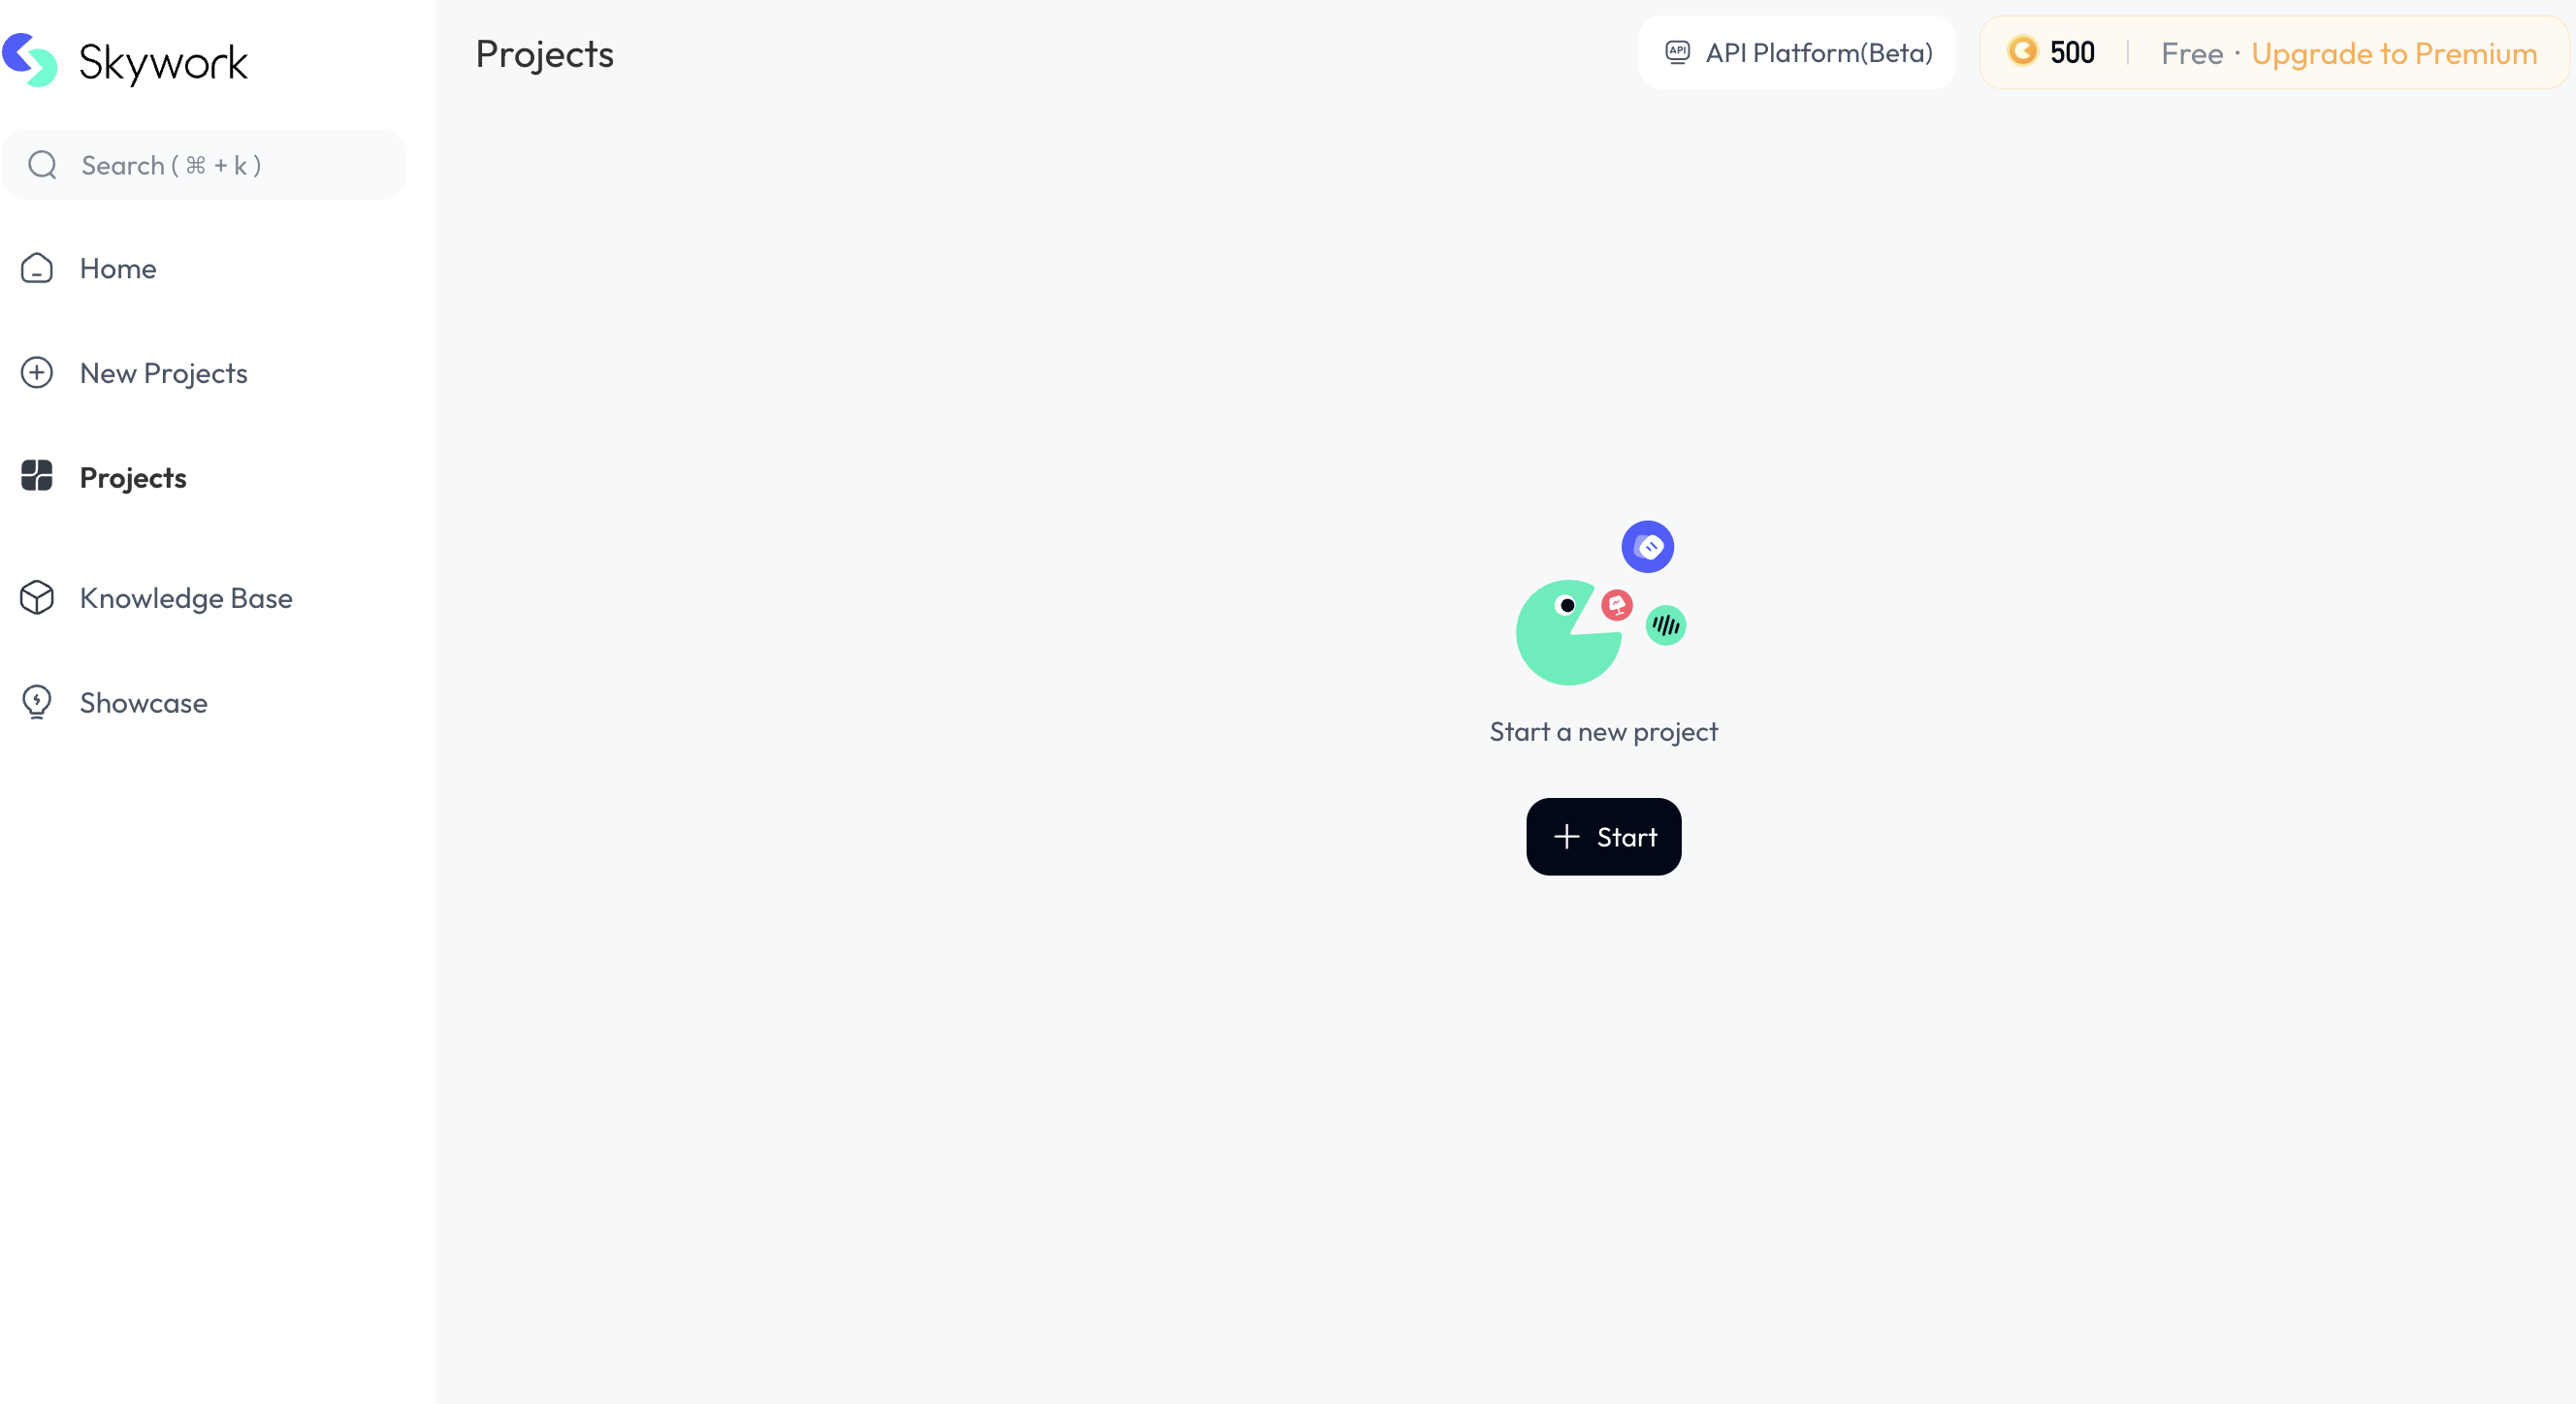Click the cube icon beside Knowledge Base
Screen dimensions: 2576x1404
tap(37, 598)
